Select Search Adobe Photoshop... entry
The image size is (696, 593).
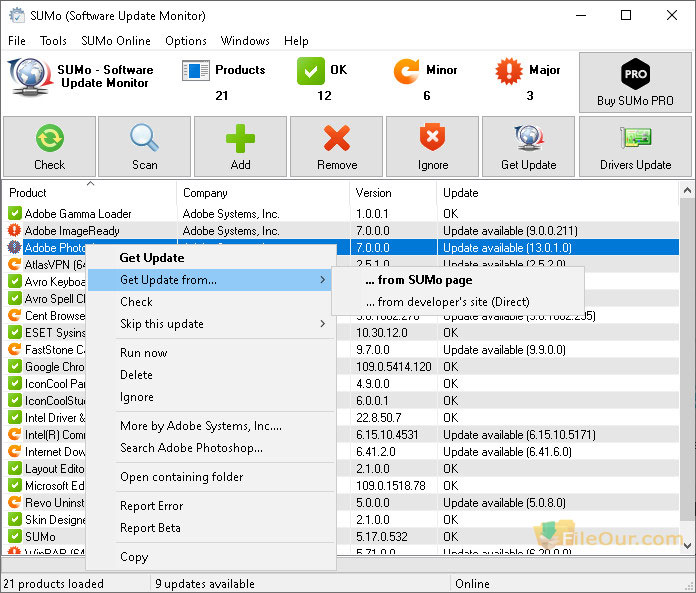(211, 448)
